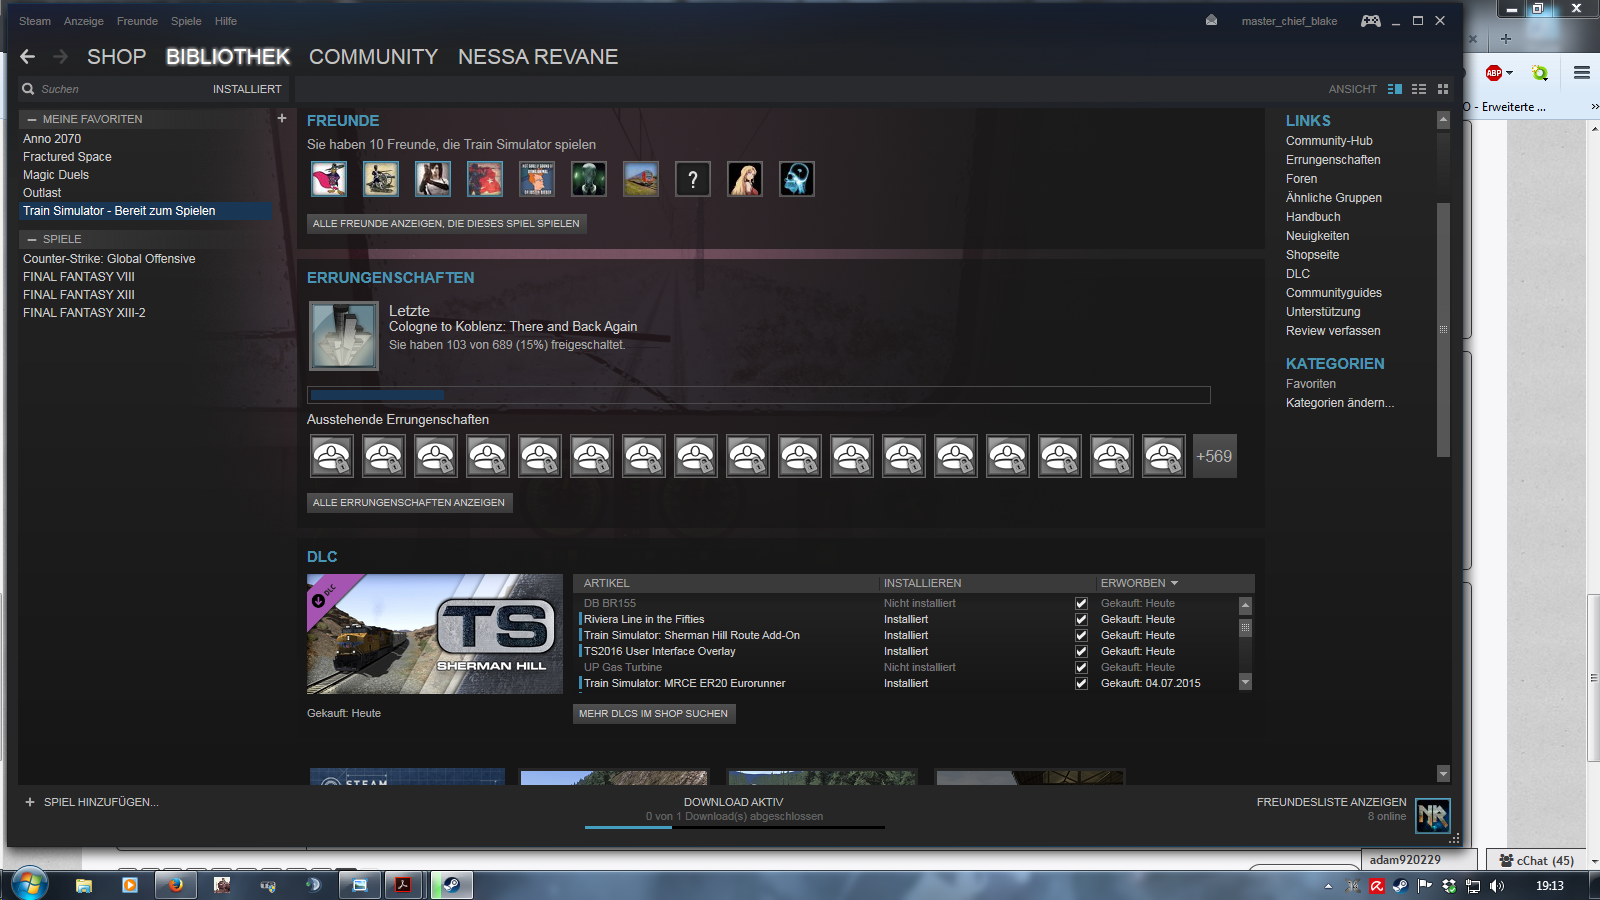
Task: Open the cannon soldier friend avatar
Action: pos(381,179)
